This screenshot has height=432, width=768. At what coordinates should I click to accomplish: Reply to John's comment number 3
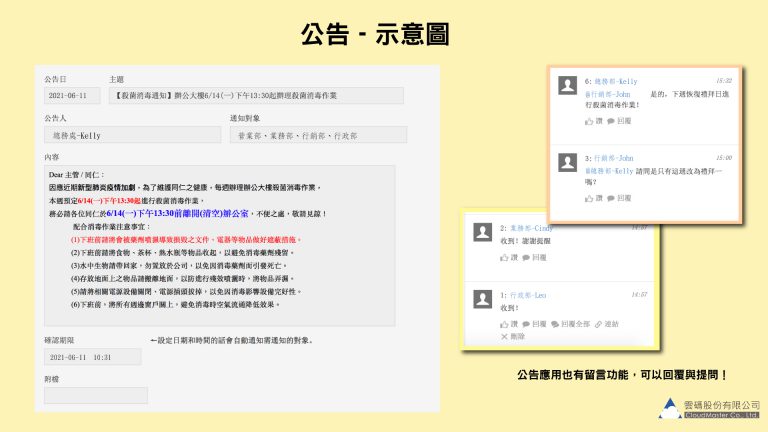[x=619, y=198]
